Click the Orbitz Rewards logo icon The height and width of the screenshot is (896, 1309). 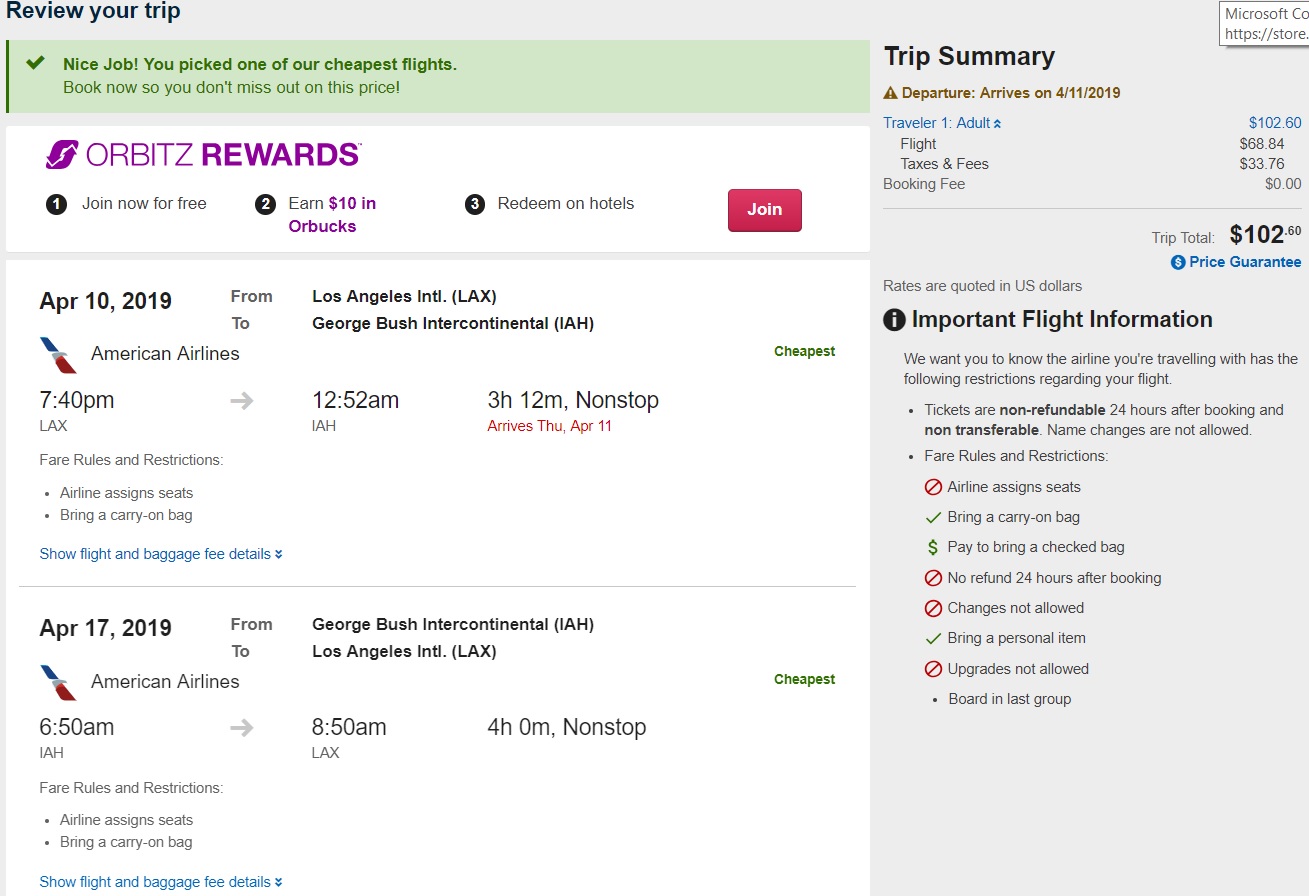click(x=62, y=155)
